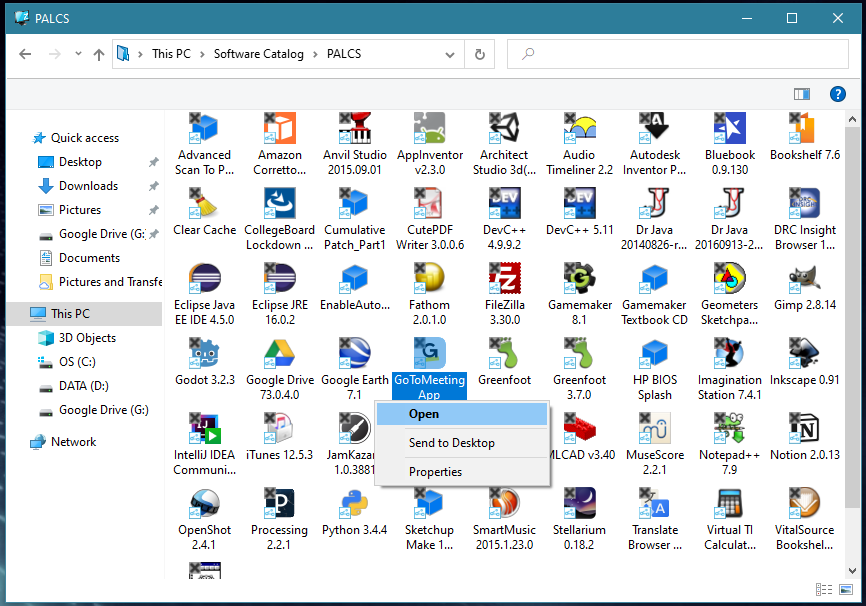The image size is (866, 606).
Task: Open Desktop in Quick access
Action: [80, 162]
